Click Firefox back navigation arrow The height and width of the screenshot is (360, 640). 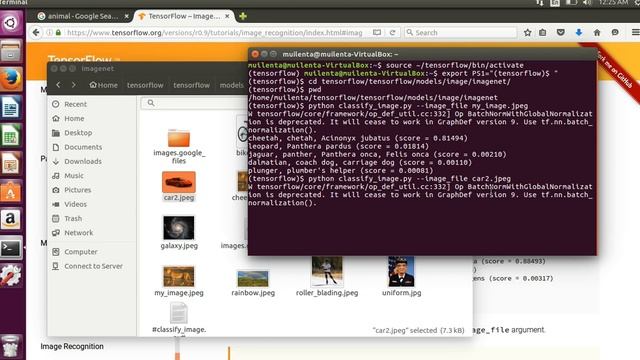tap(36, 32)
